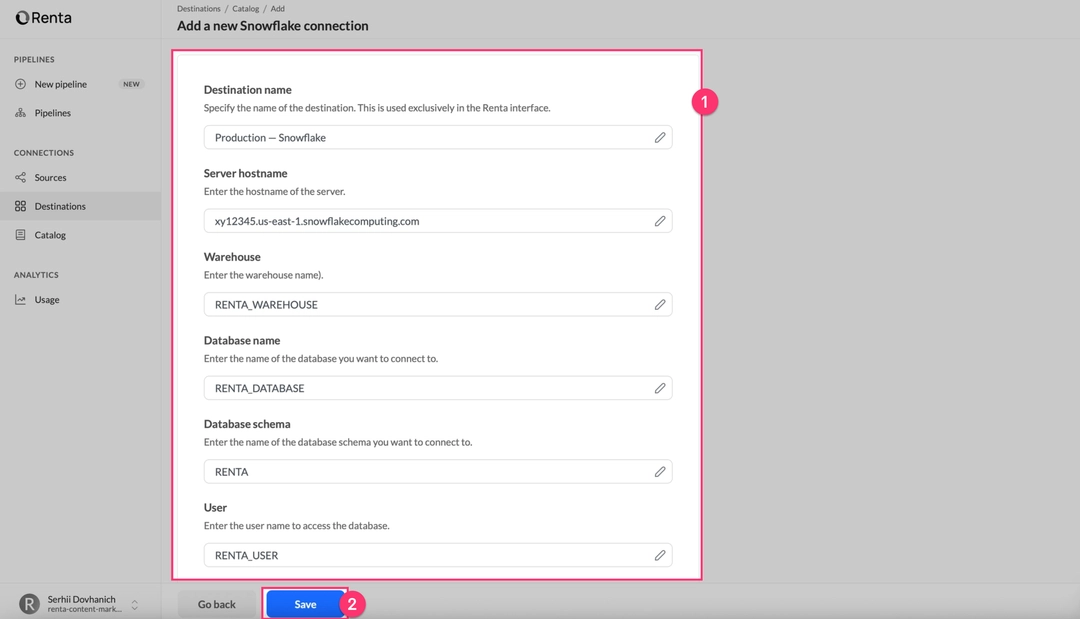
Task: Click the Destinations grid icon
Action: [x=20, y=206]
